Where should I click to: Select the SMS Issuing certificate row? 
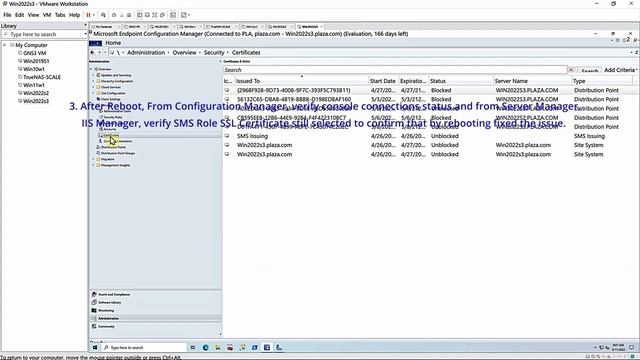tap(431, 136)
